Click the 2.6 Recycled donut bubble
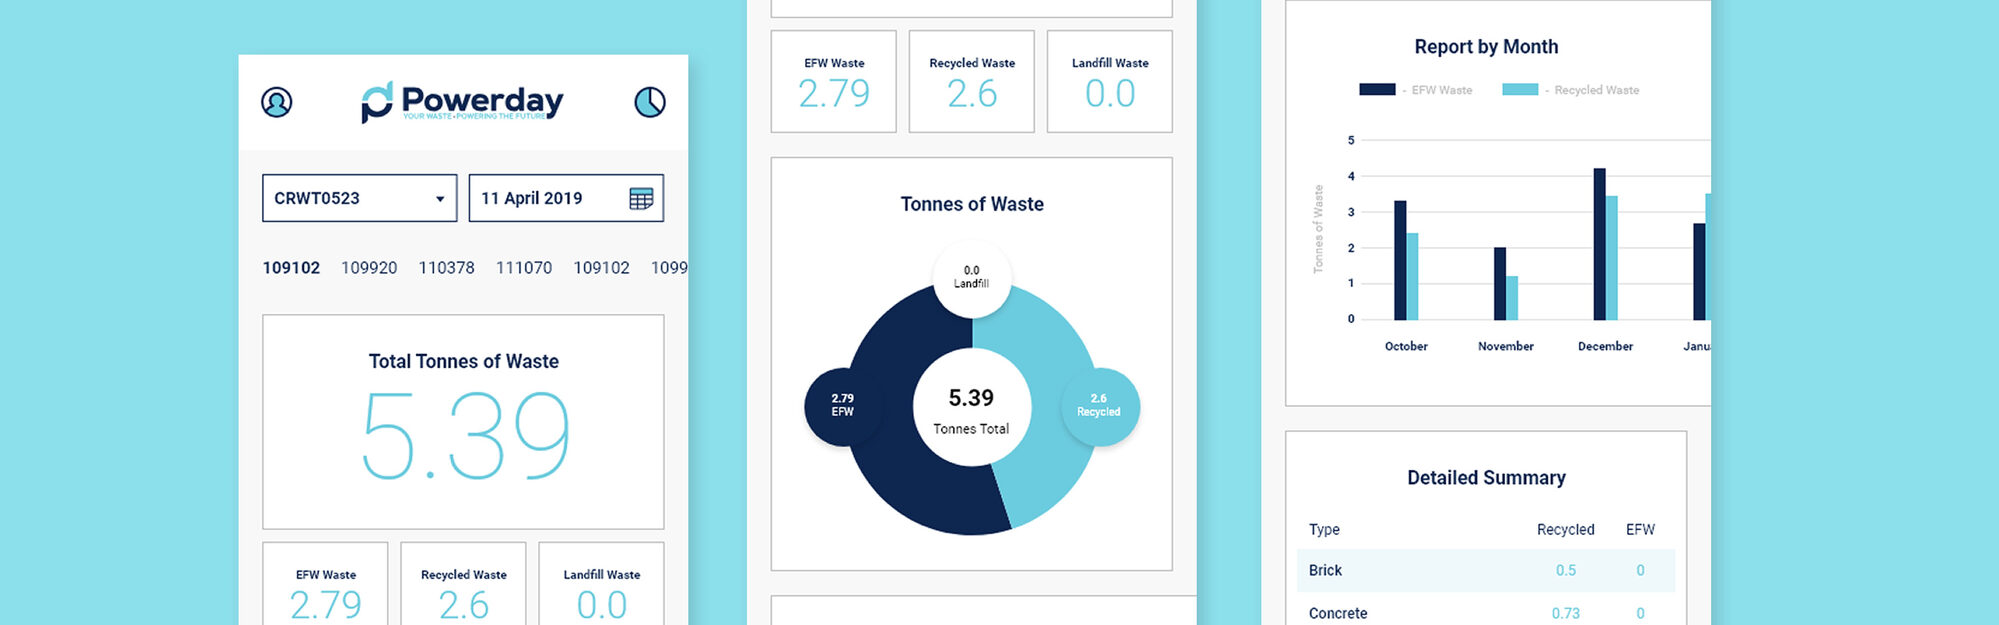Screen dimensions: 1999x625 click(x=1099, y=405)
